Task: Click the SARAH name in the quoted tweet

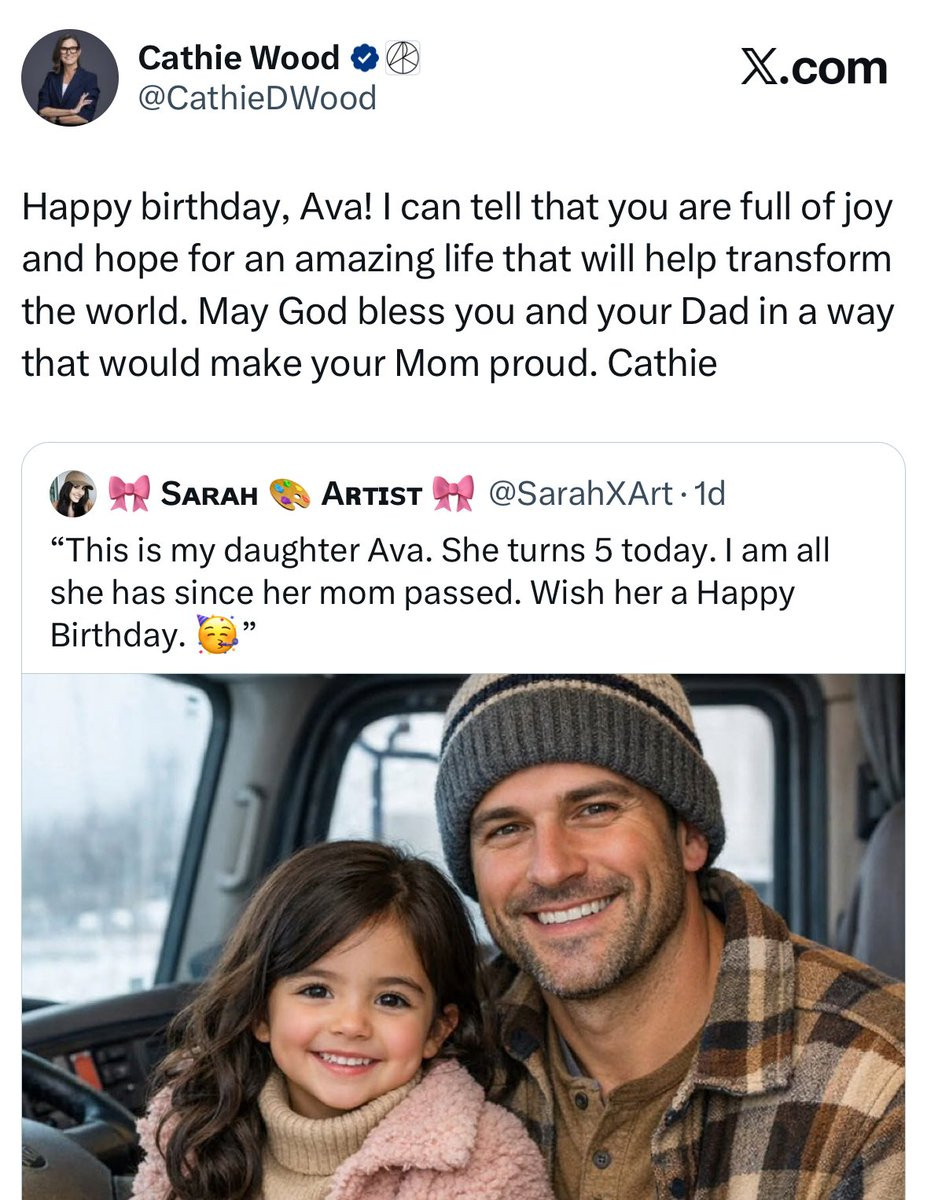Action: (x=209, y=494)
